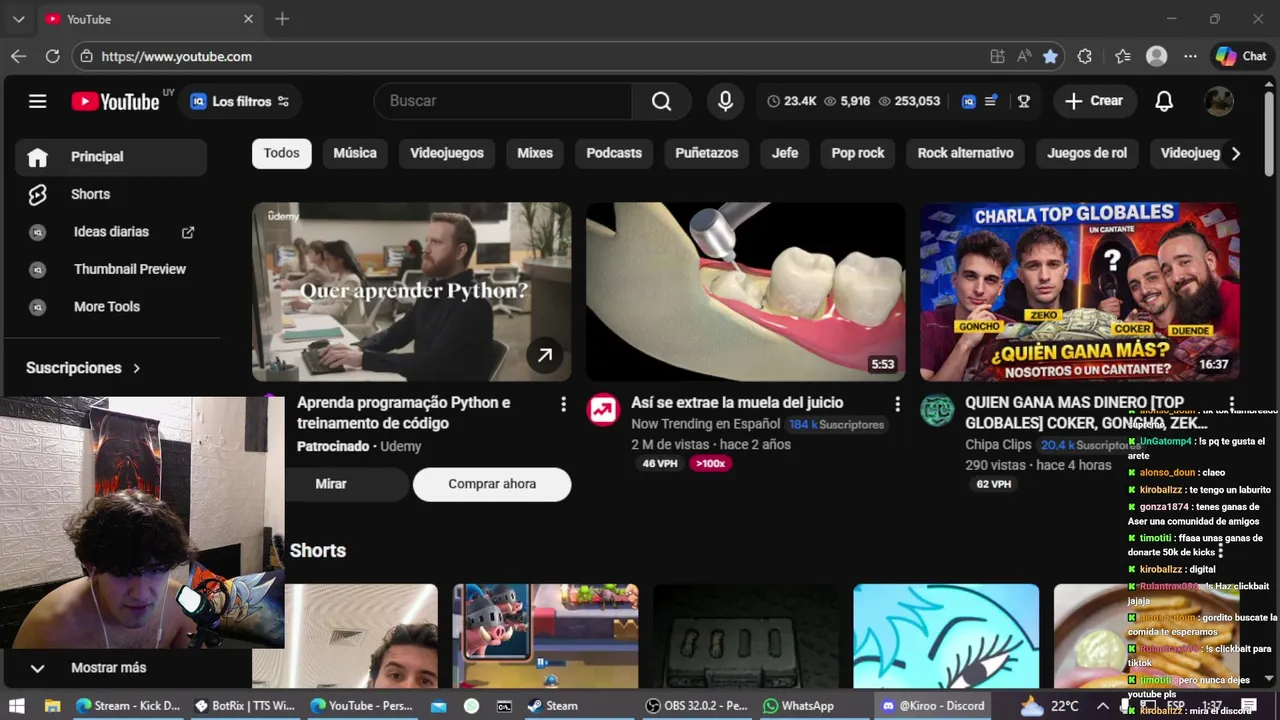Show more filter chips with the right arrow
The height and width of the screenshot is (720, 1280).
[x=1236, y=153]
